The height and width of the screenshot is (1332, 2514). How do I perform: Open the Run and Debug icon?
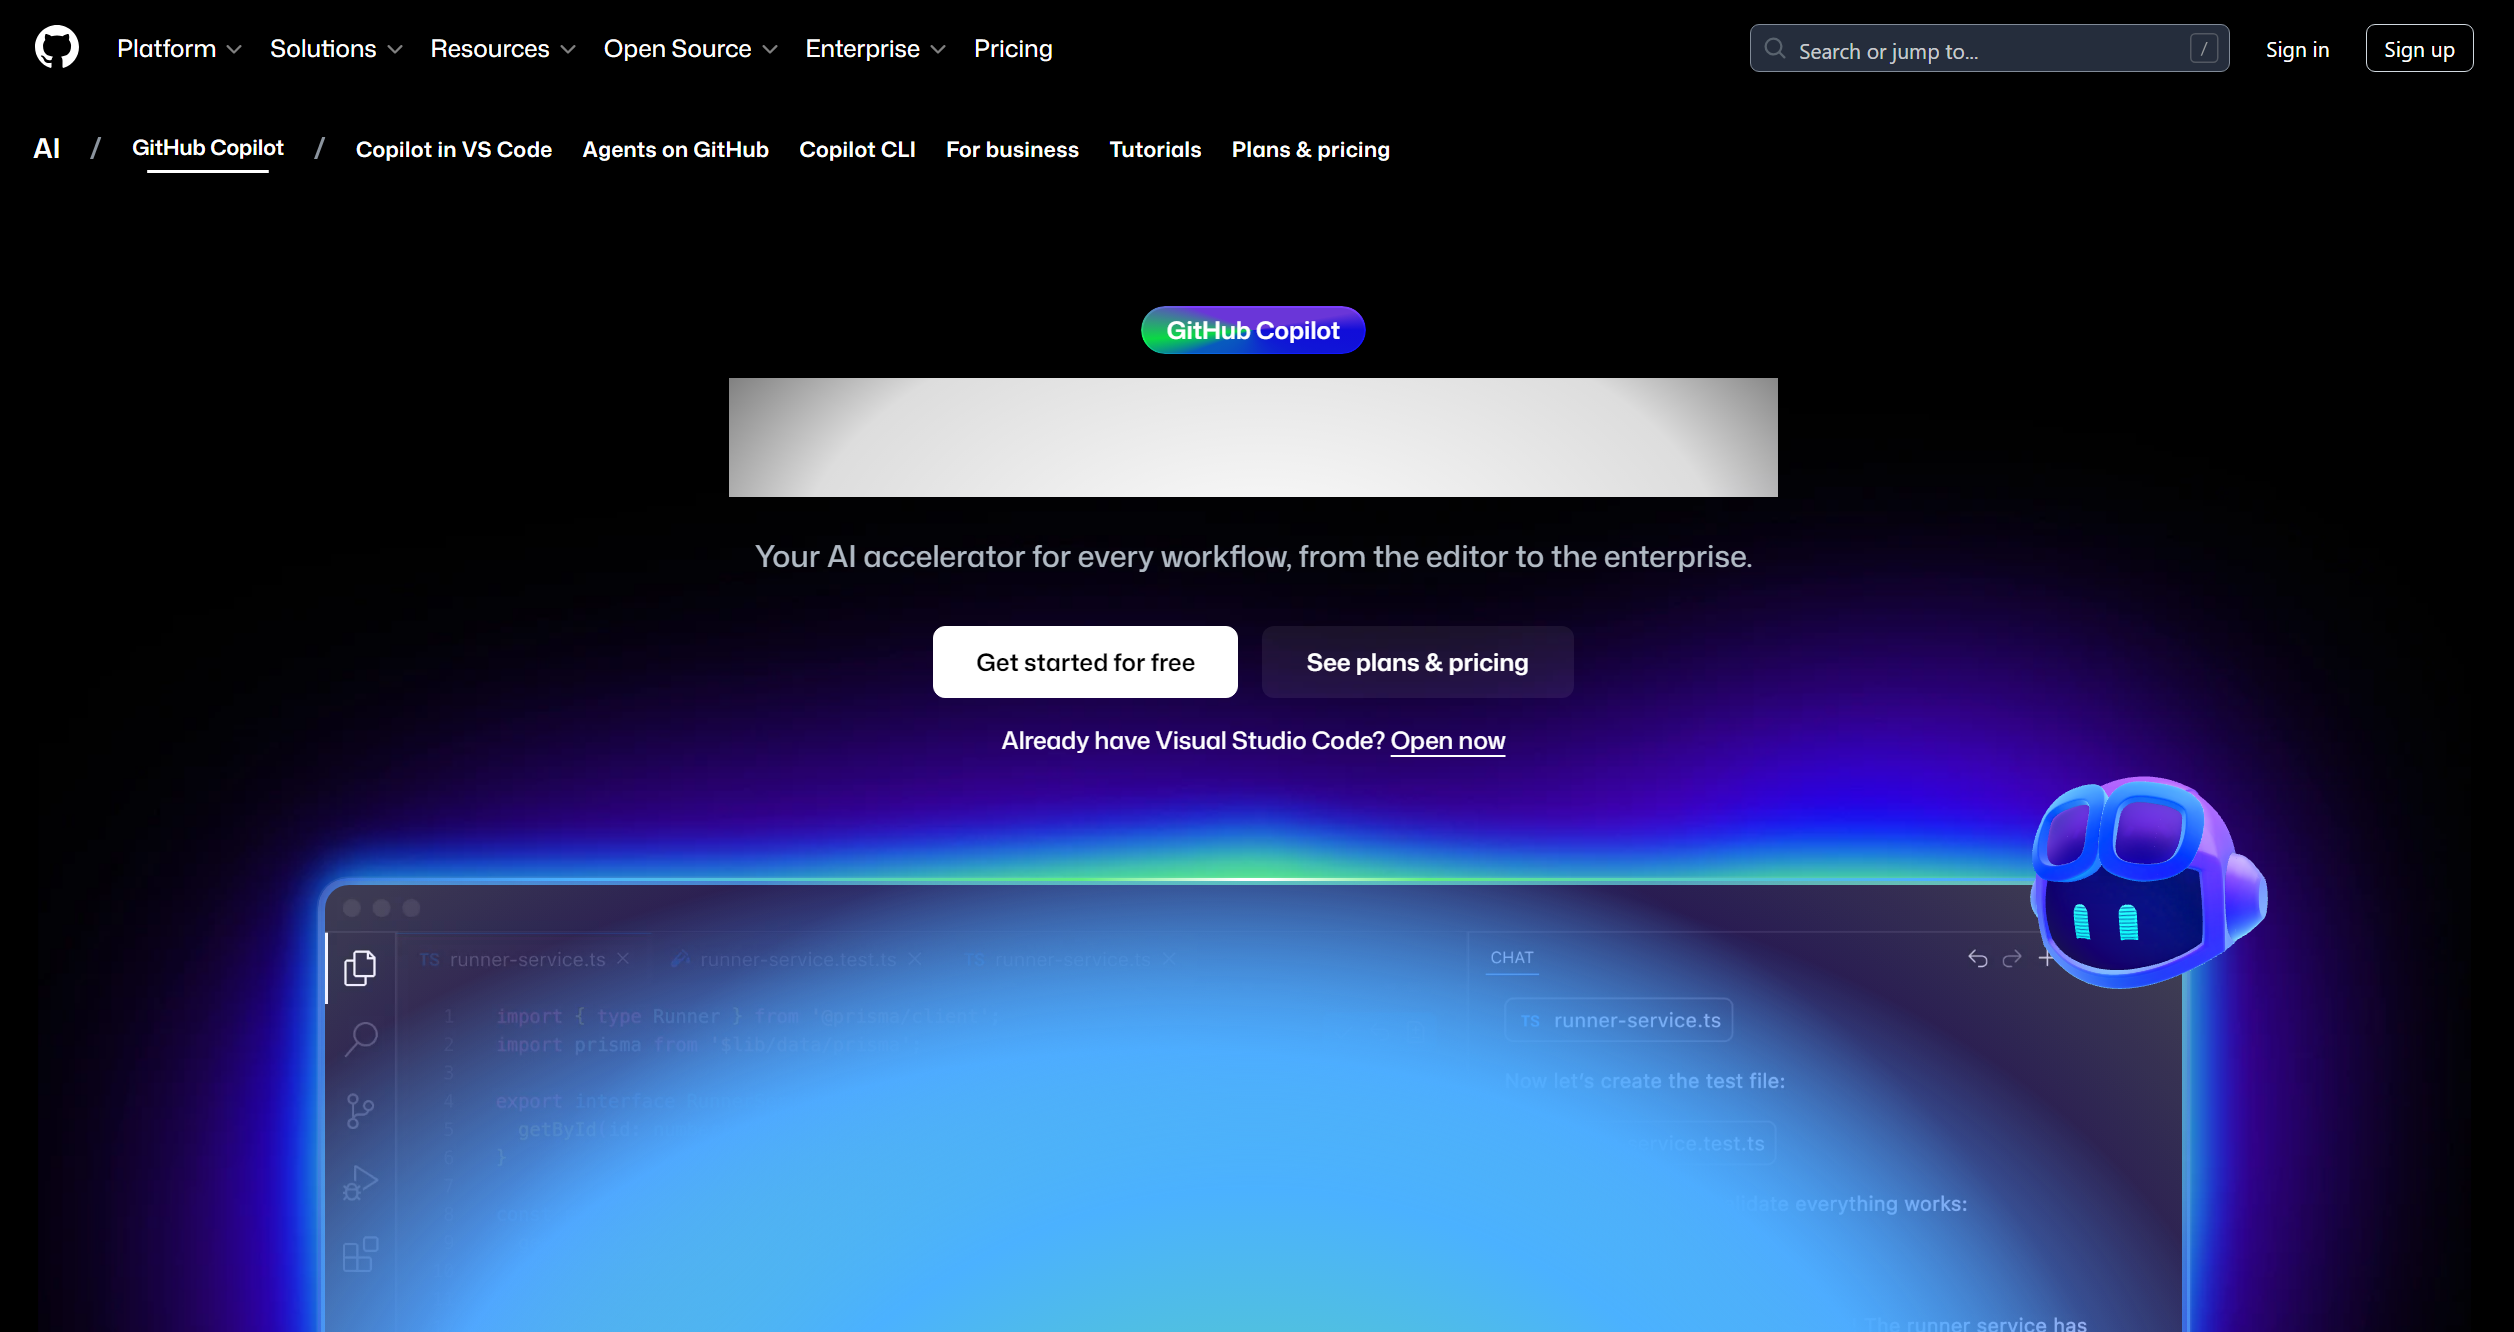[360, 1183]
